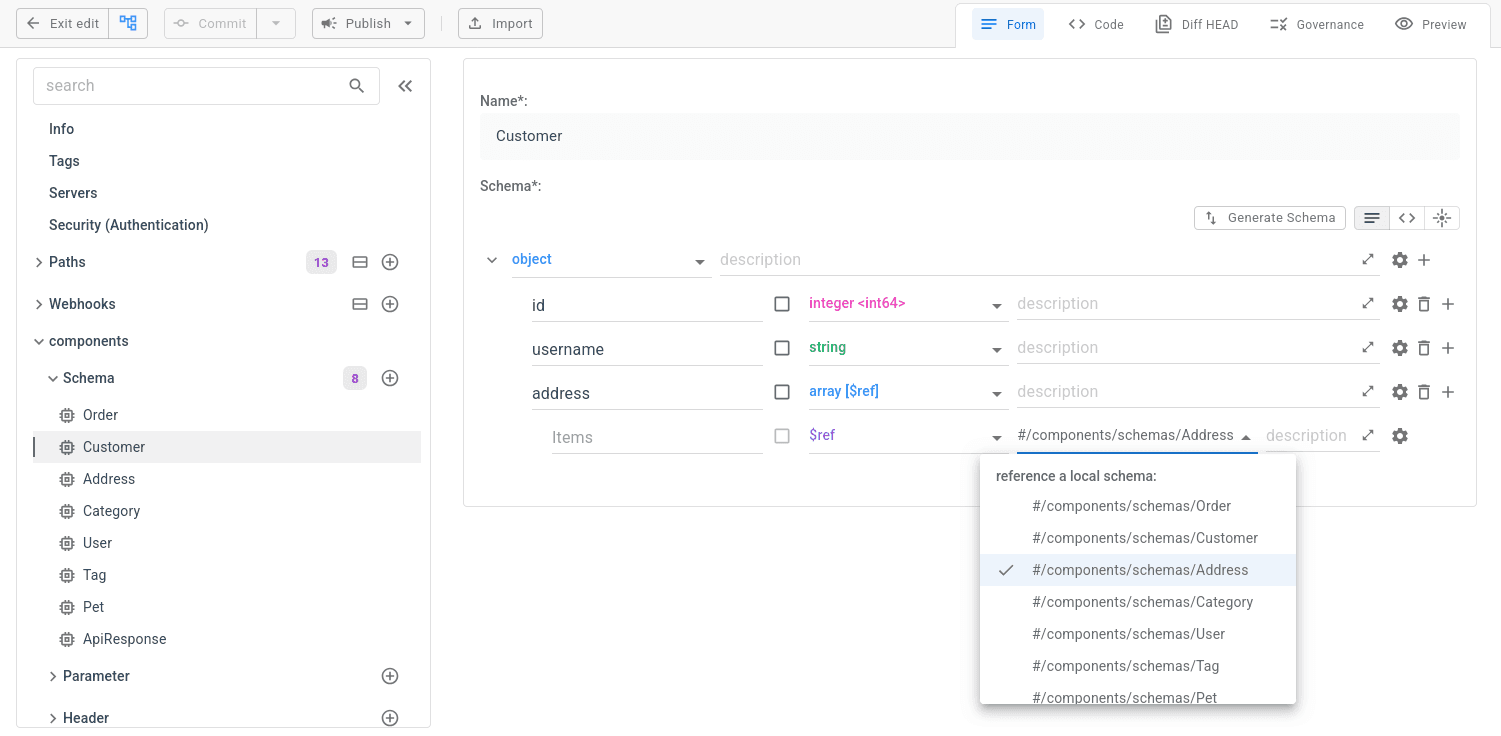Click the search magnifier icon
This screenshot has width=1501, height=736.
[357, 86]
